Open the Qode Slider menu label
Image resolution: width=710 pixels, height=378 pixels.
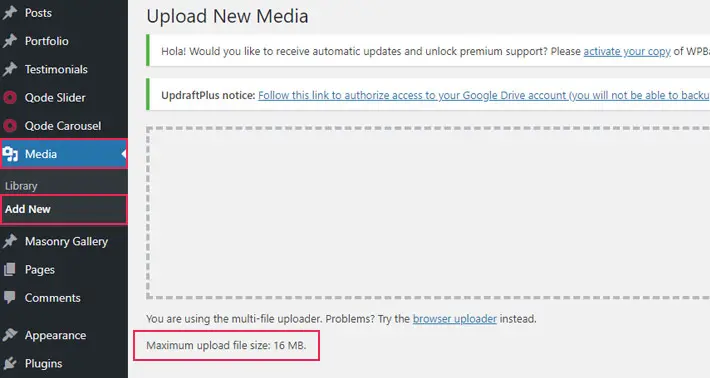pyautogui.click(x=55, y=98)
